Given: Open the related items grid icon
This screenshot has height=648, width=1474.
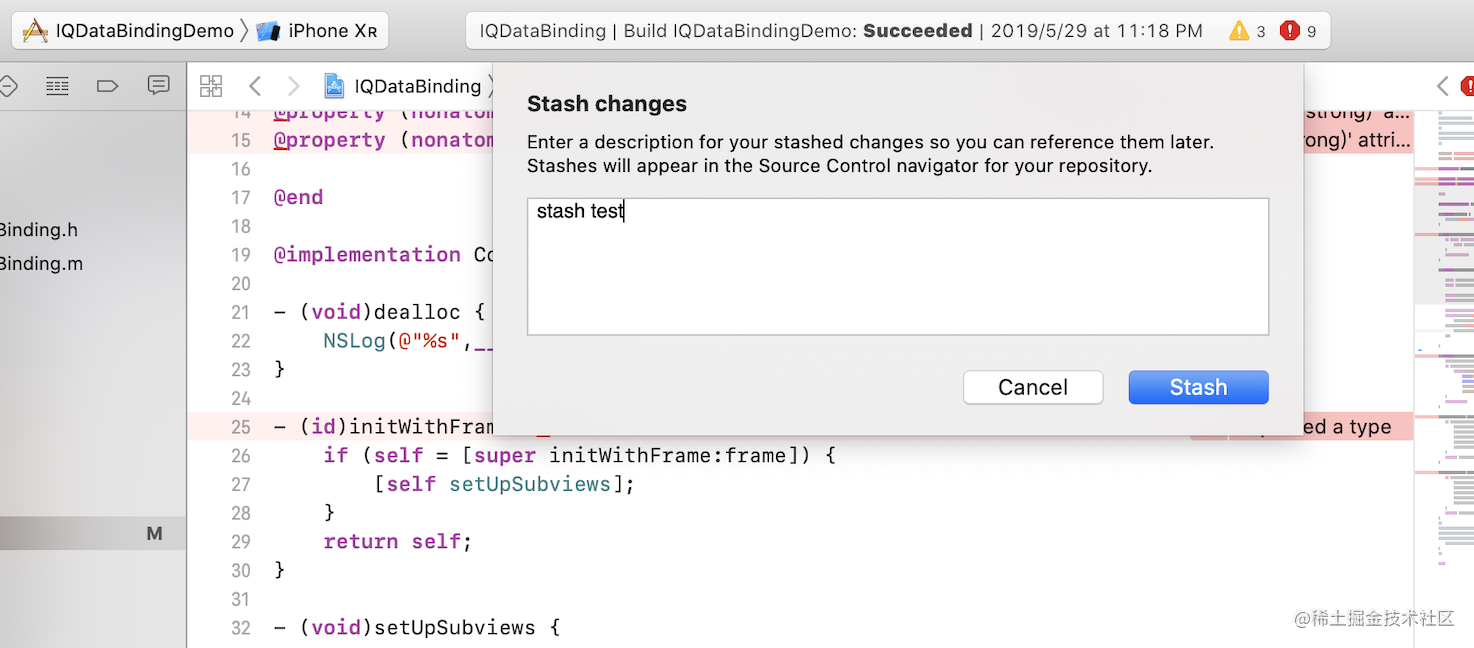Looking at the screenshot, I should [x=211, y=86].
